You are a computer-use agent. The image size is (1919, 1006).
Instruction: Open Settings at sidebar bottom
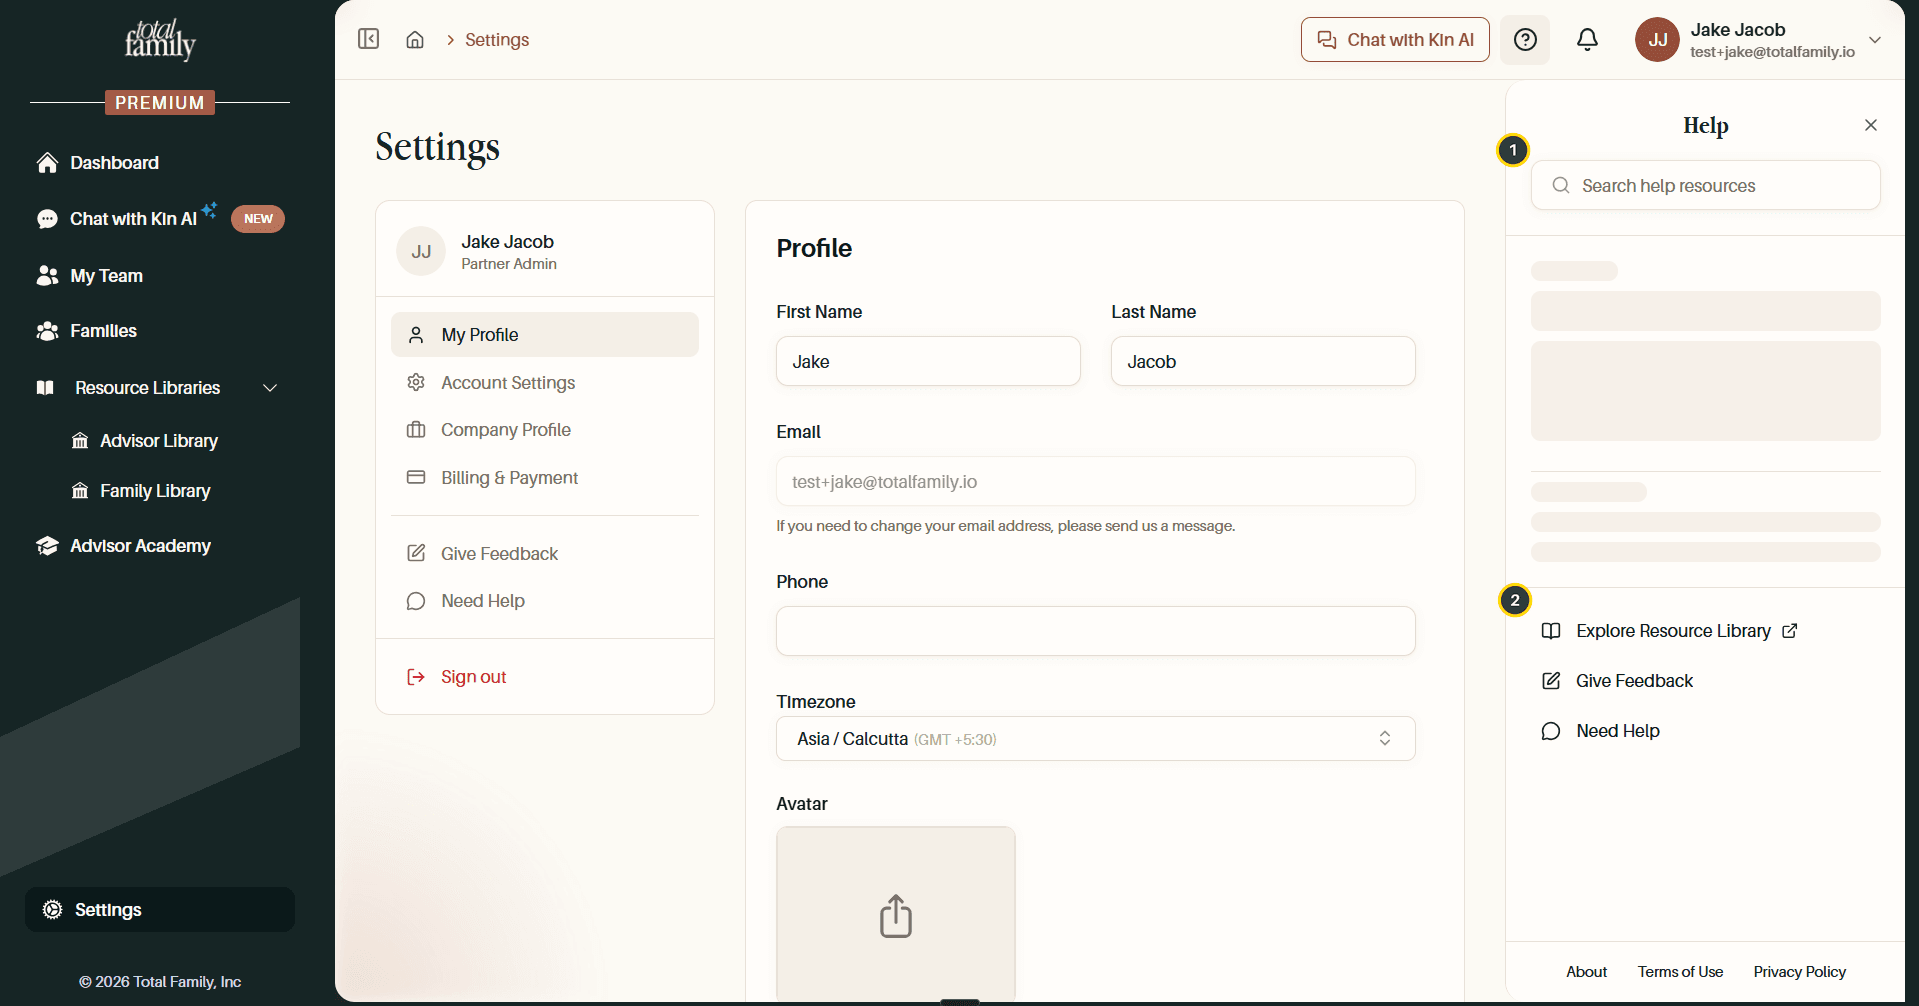pyautogui.click(x=160, y=910)
